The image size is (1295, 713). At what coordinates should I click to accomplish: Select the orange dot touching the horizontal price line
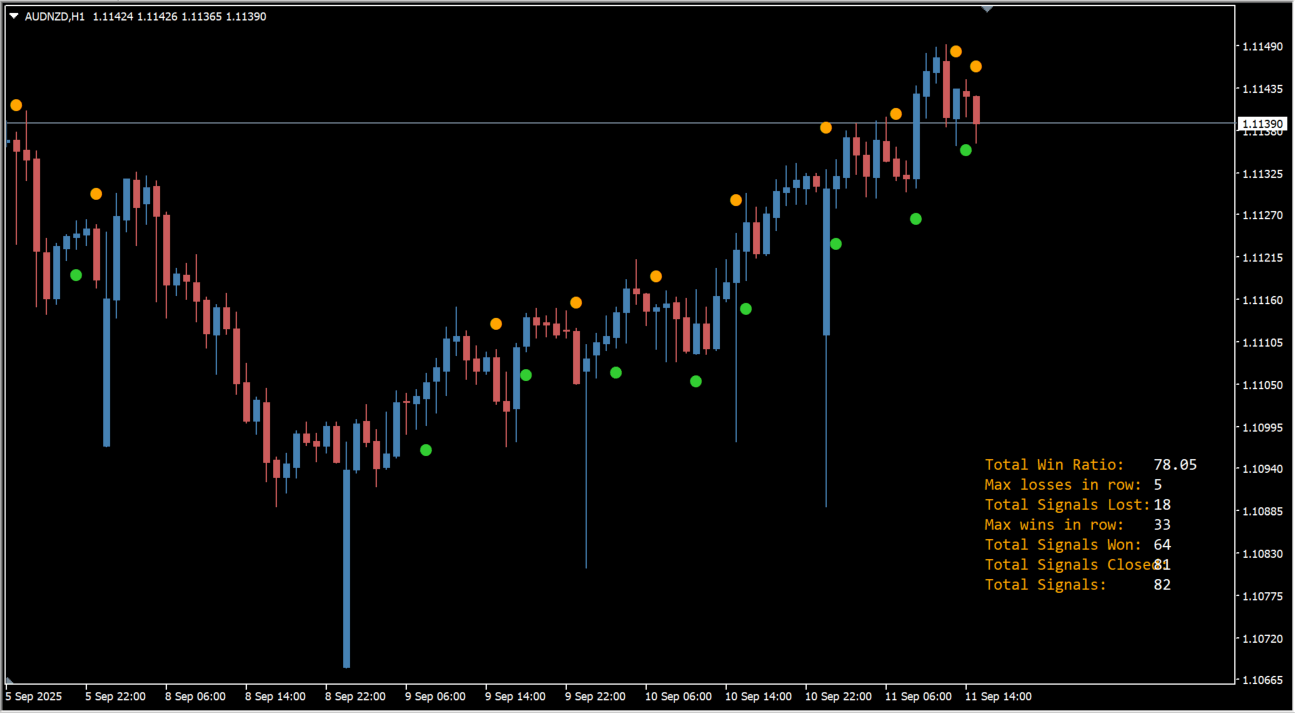[x=826, y=127]
